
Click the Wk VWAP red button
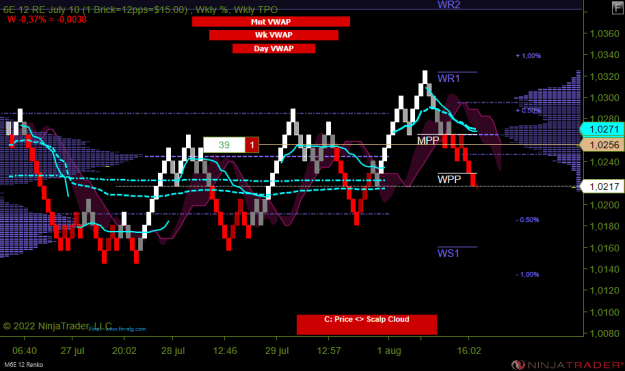tap(273, 35)
